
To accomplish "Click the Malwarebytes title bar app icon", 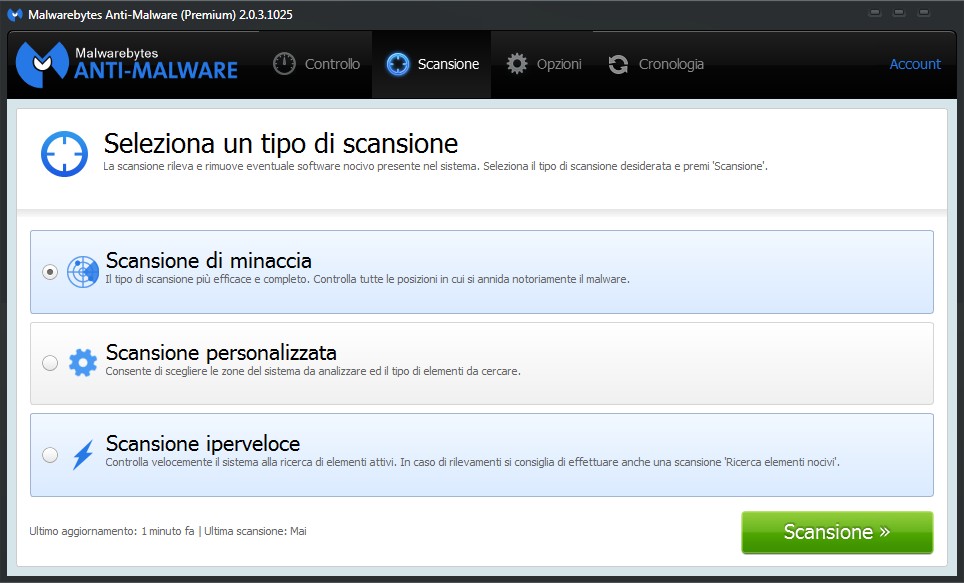I will click(x=15, y=14).
